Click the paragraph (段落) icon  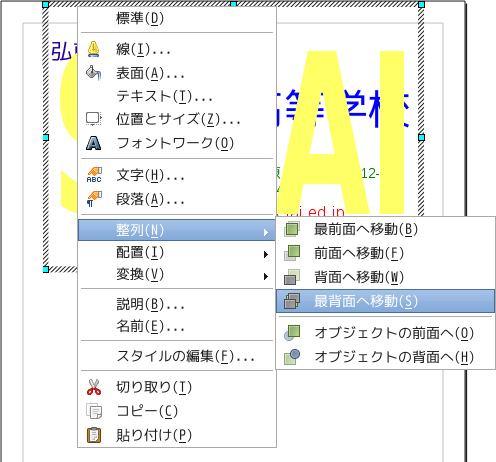pyautogui.click(x=94, y=199)
